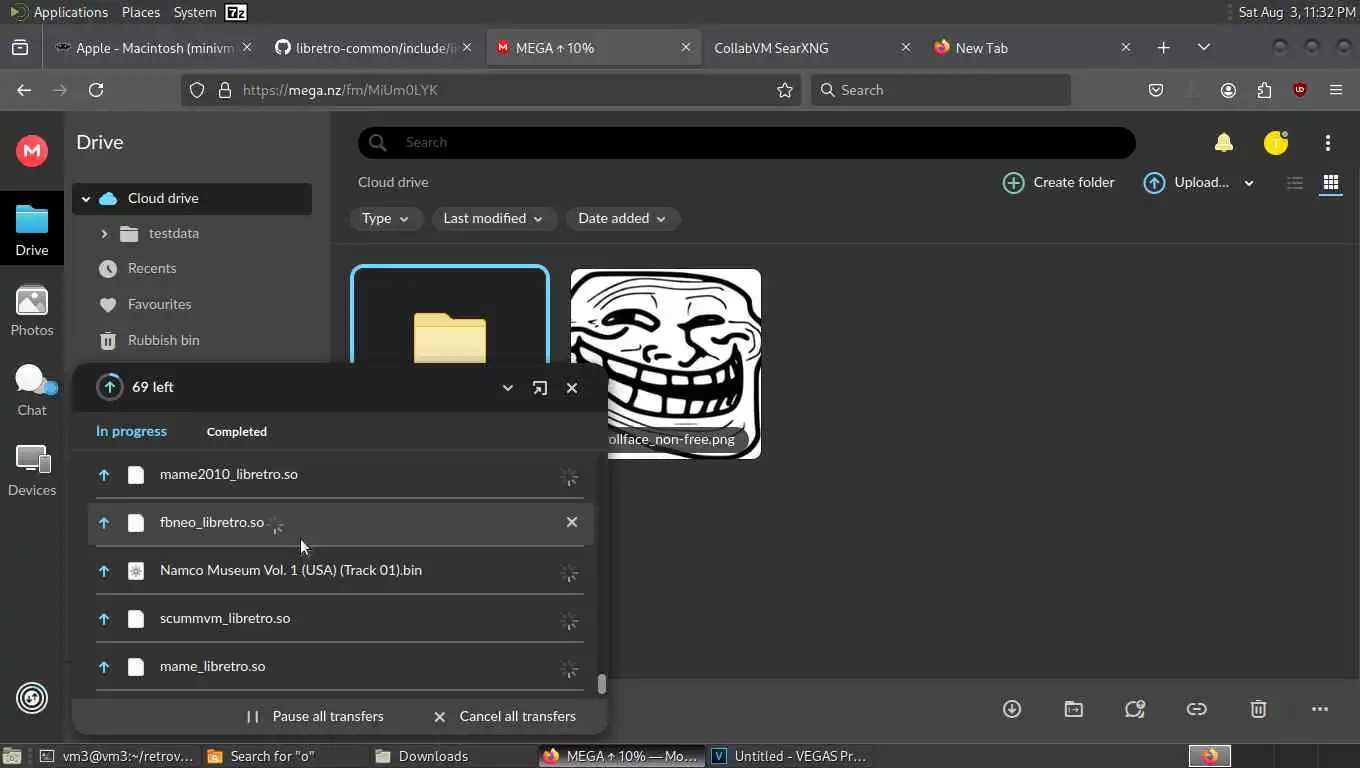
Task: Click the circular sync icon at sidebar bottom
Action: (x=32, y=698)
